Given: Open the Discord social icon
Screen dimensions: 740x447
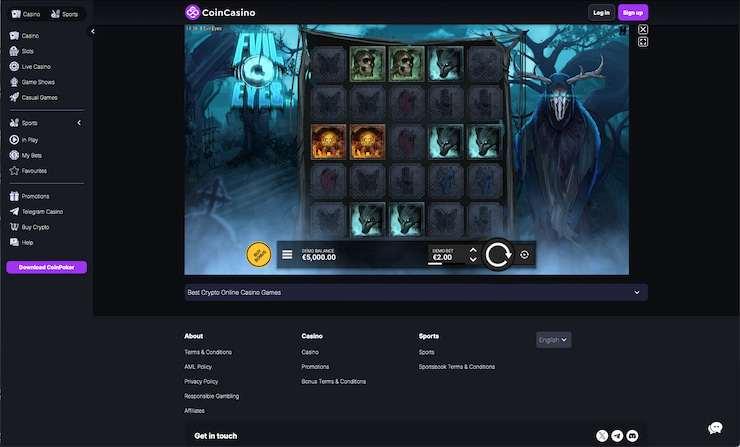Looking at the screenshot, I should (632, 436).
